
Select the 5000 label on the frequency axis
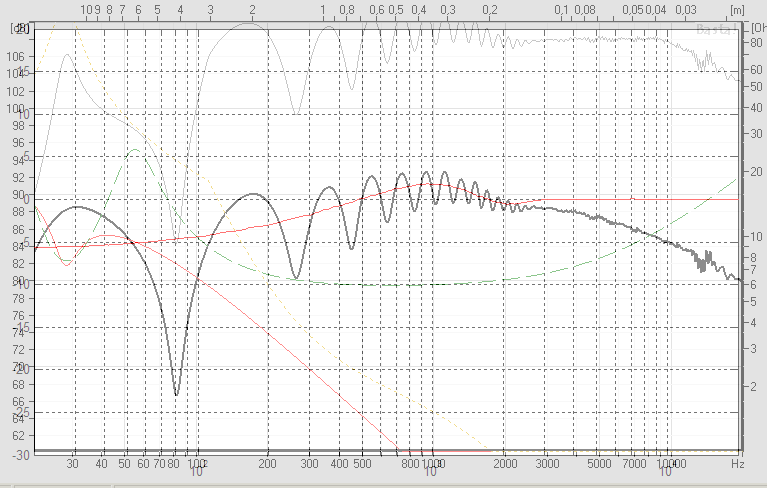pyautogui.click(x=598, y=465)
